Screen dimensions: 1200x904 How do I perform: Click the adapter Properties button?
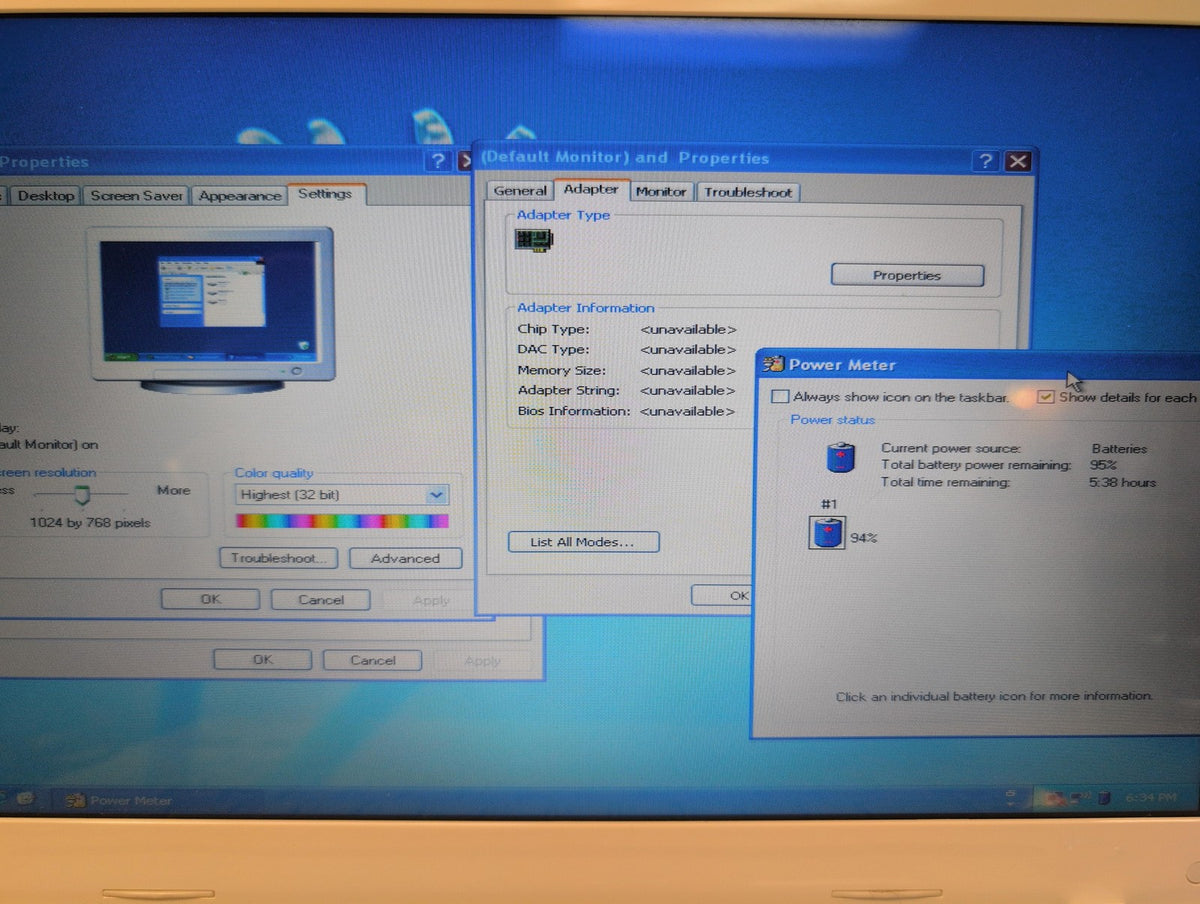907,276
